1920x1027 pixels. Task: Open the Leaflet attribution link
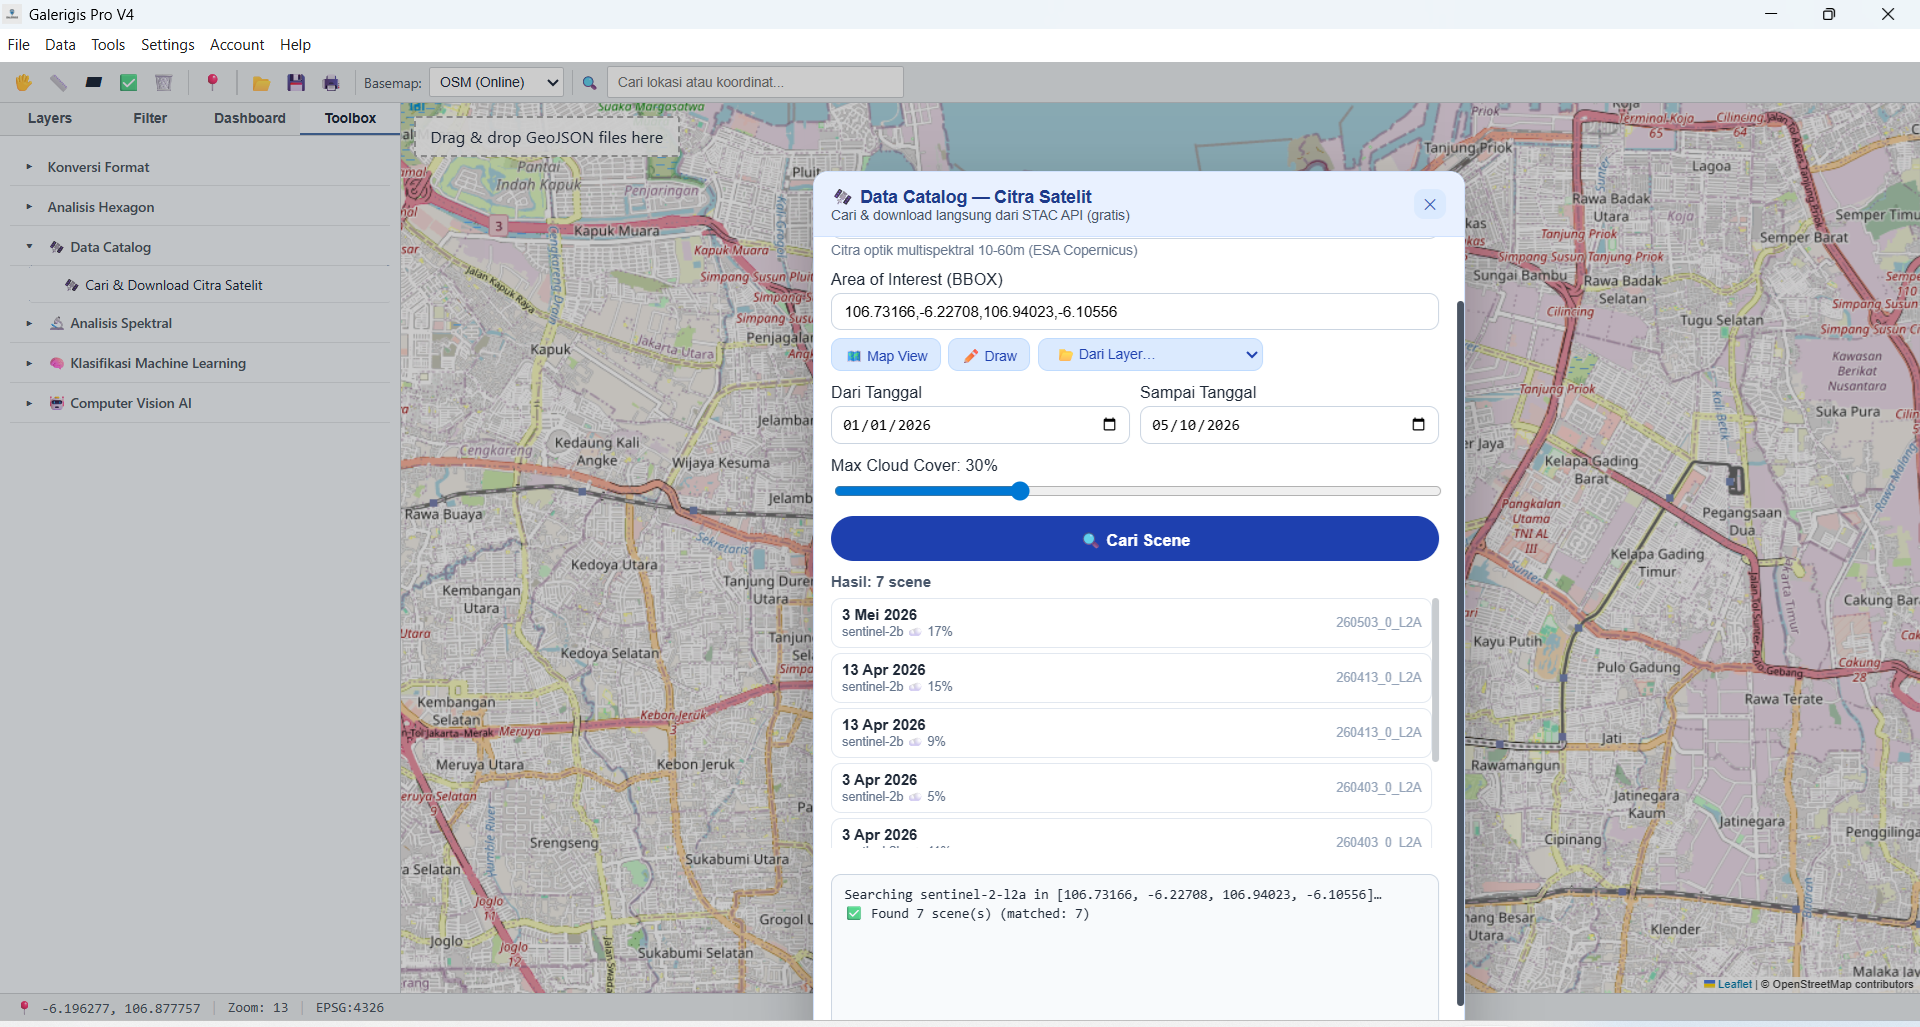tap(1734, 985)
